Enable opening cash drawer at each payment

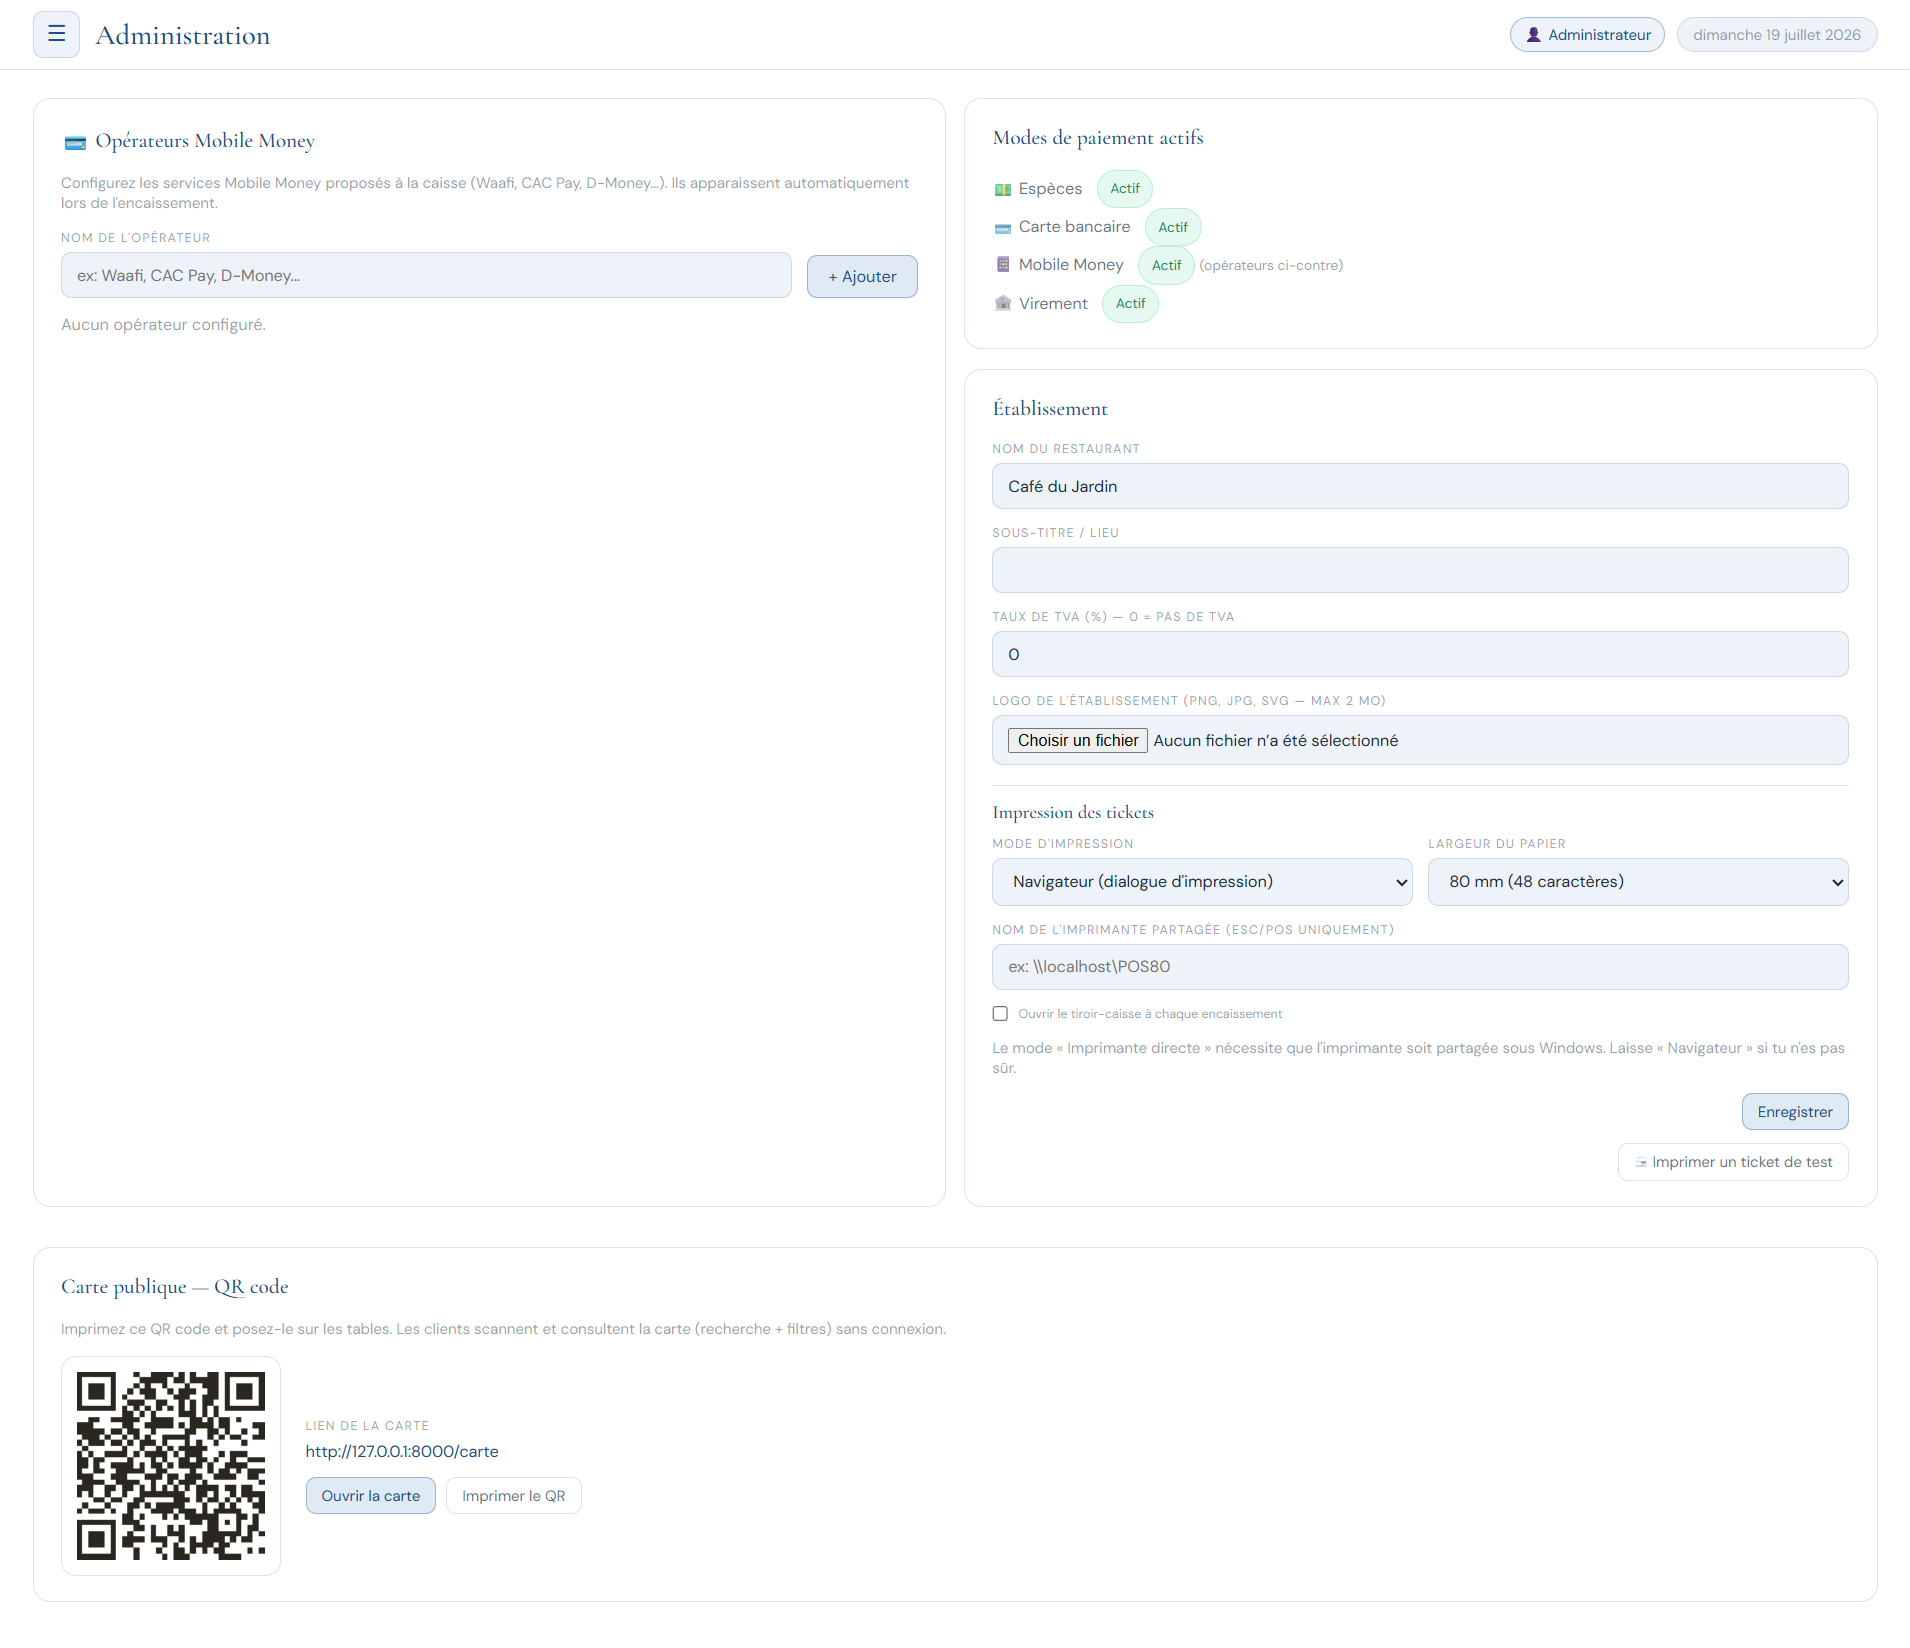pos(1000,1014)
